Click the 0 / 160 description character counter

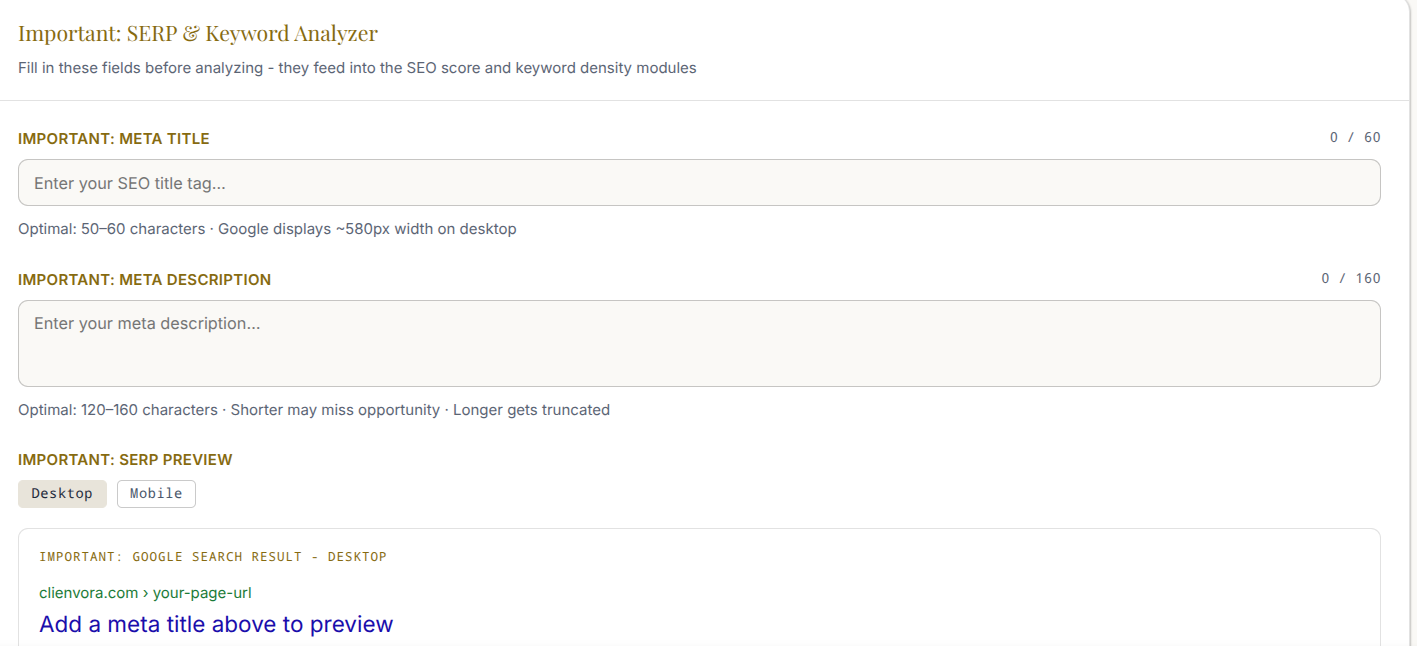click(1351, 279)
